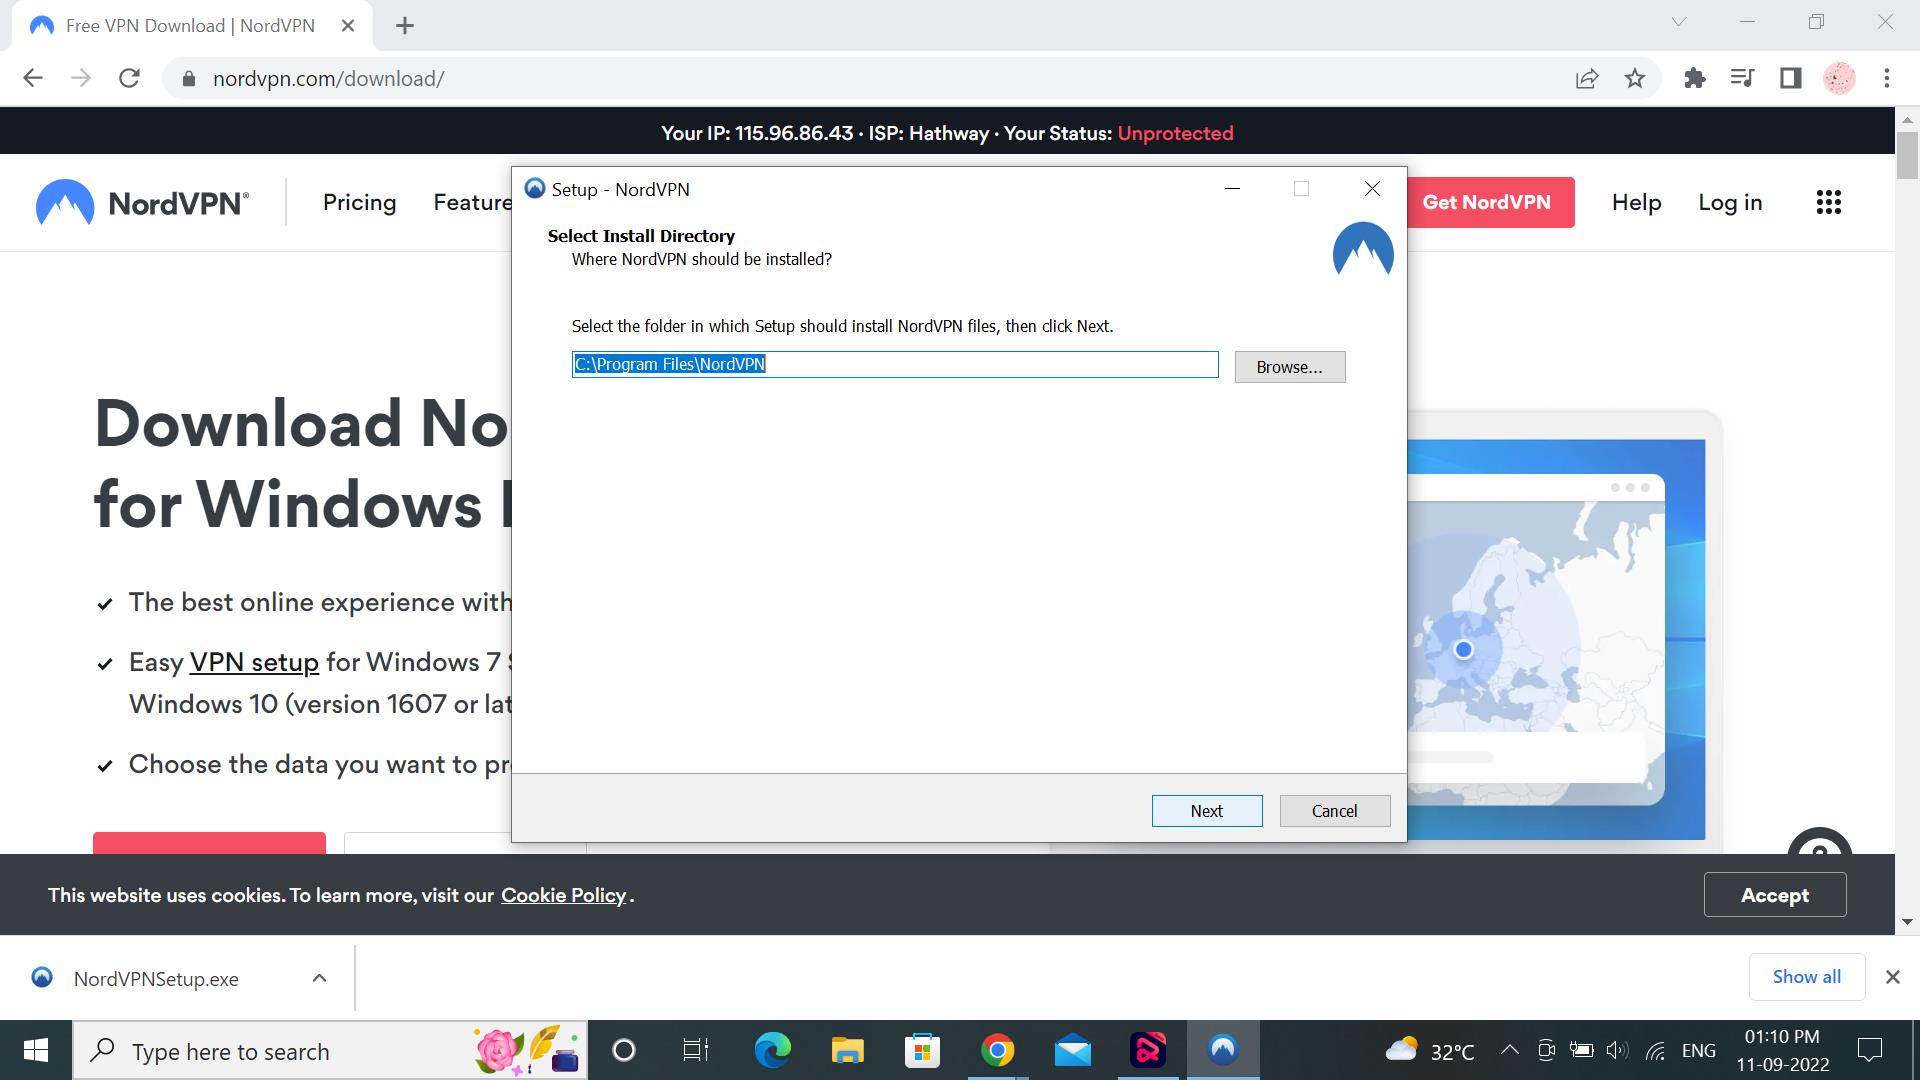
Task: Show hidden system tray icons
Action: [x=1510, y=1051]
